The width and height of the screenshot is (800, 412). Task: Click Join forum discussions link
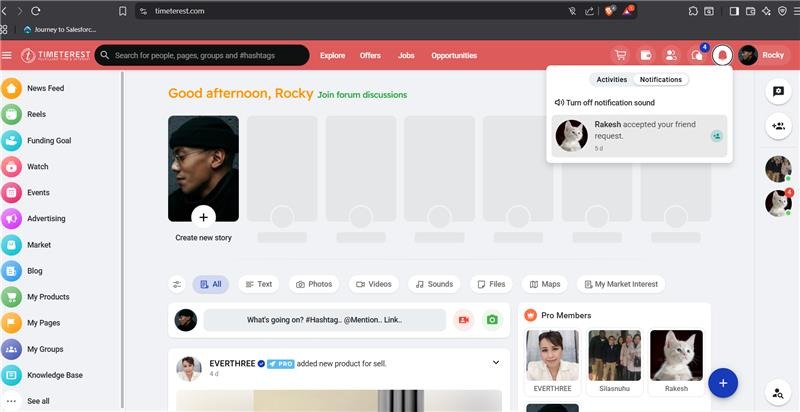pyautogui.click(x=362, y=95)
